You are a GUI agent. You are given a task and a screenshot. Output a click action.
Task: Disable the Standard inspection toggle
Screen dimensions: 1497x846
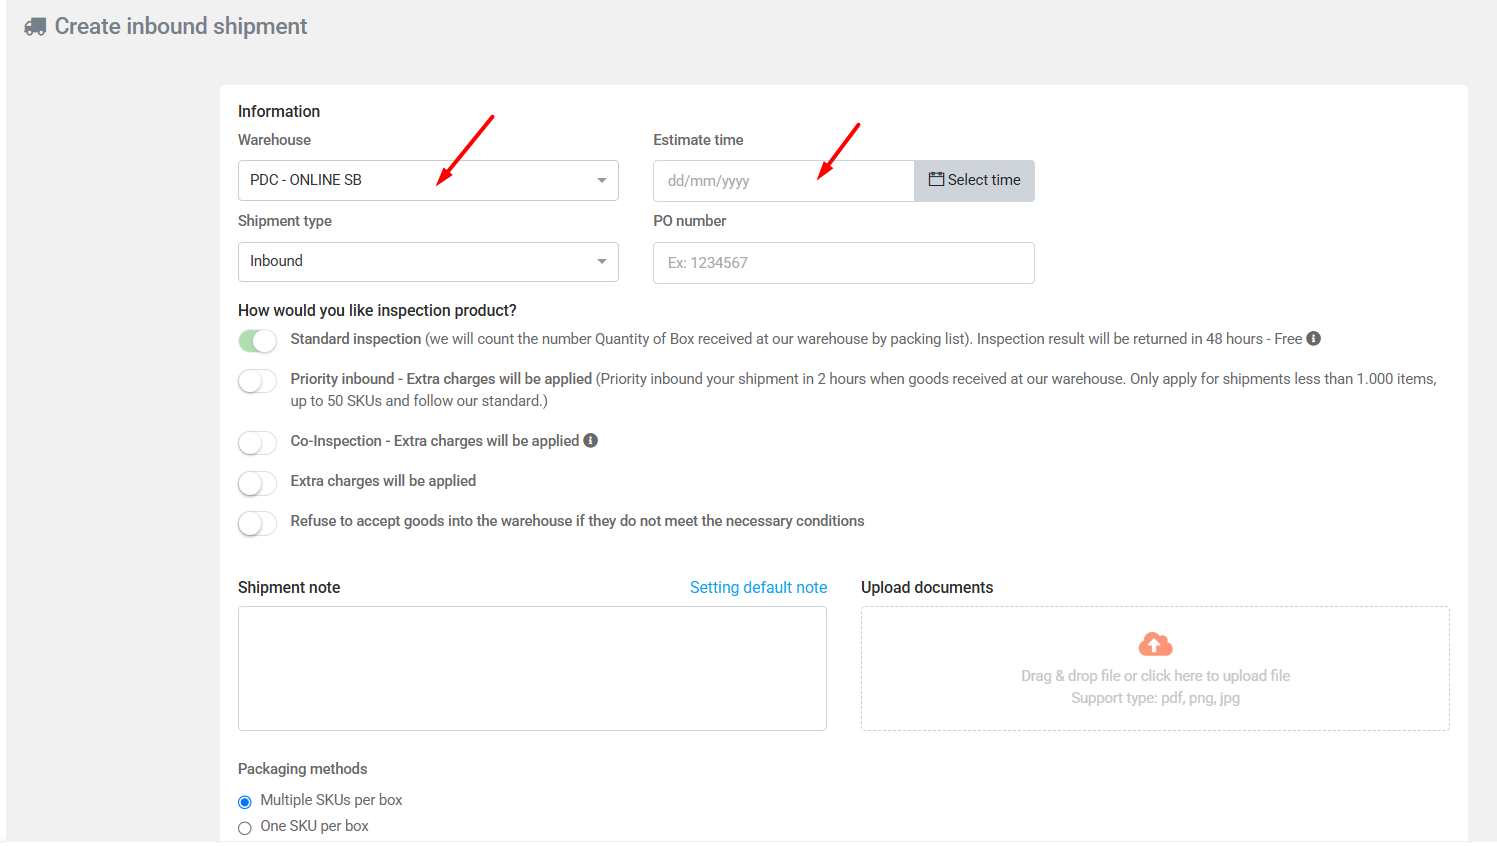click(x=257, y=341)
